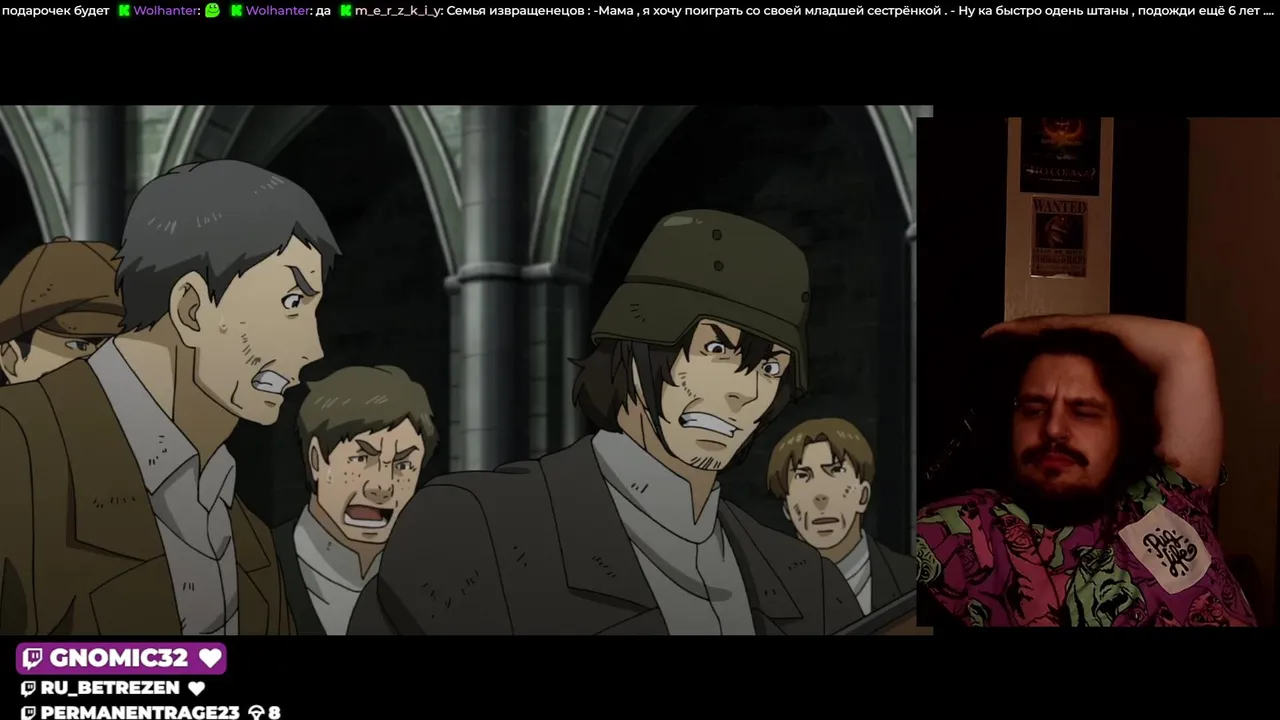Click the Wolhanter name followed by the emote
1280x720 pixels.
(x=166, y=11)
